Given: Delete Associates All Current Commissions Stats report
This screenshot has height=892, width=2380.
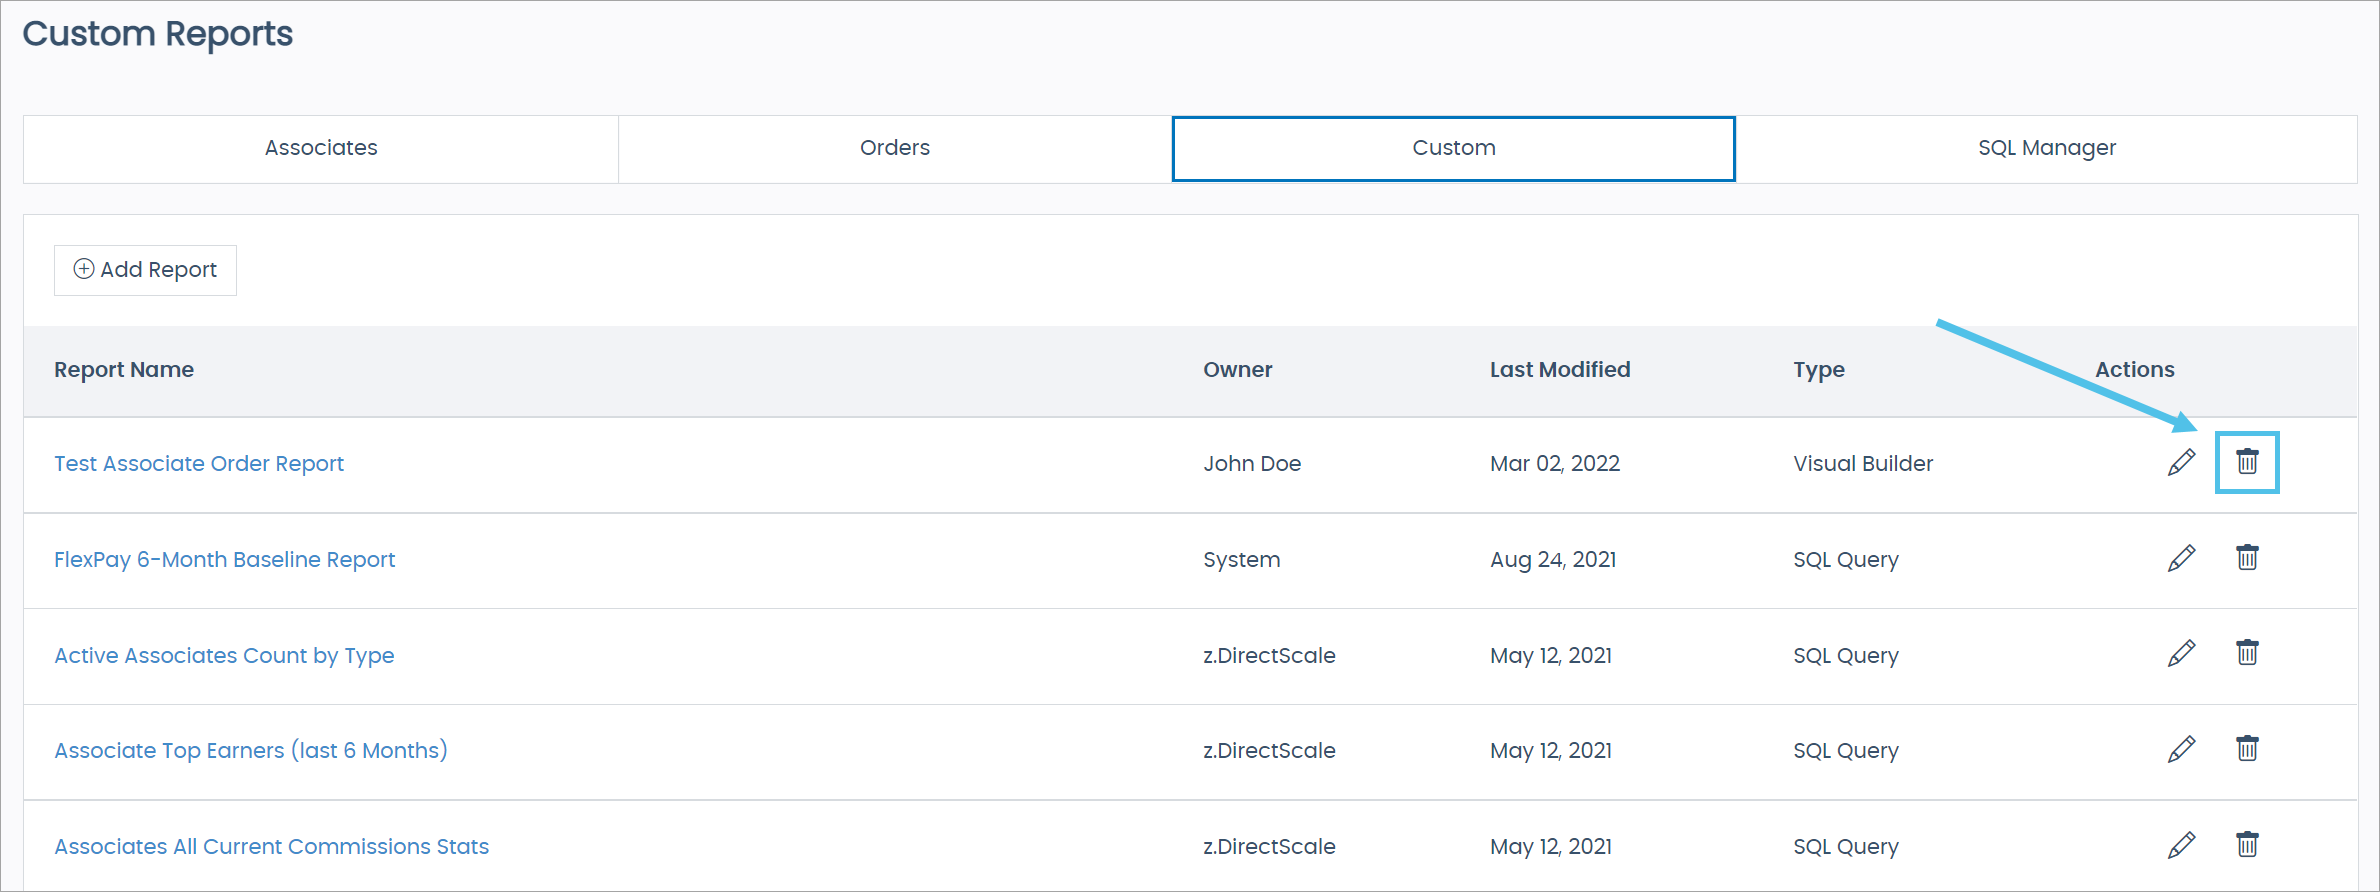Looking at the screenshot, I should [x=2247, y=844].
